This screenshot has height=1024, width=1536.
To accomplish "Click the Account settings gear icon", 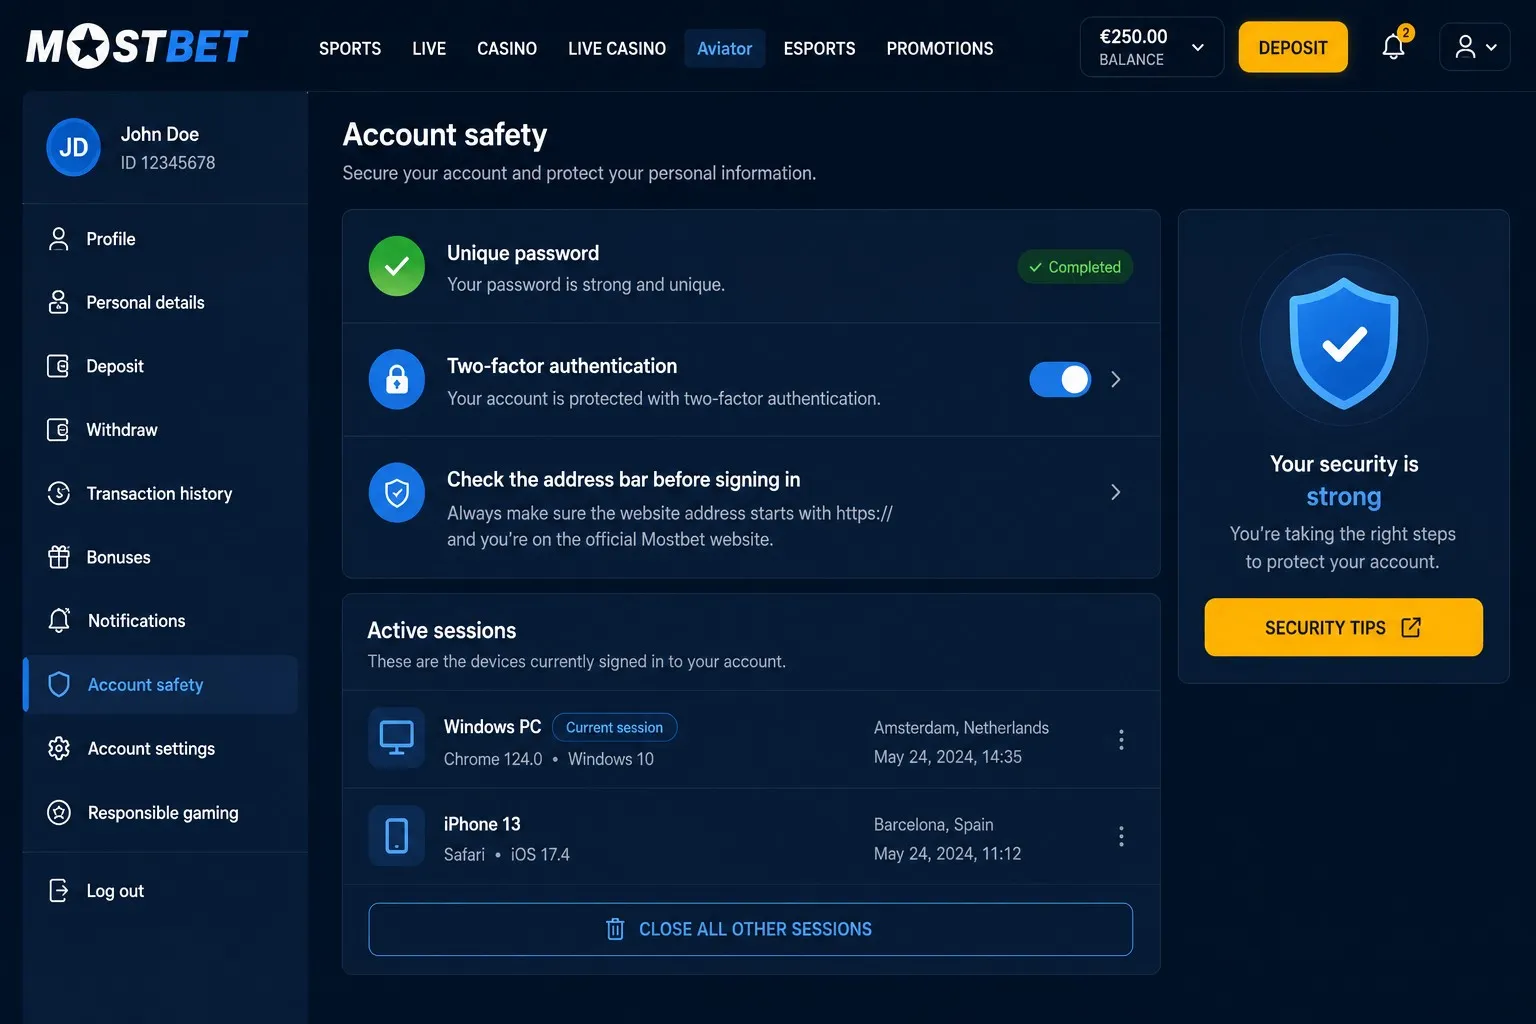I will 59,748.
